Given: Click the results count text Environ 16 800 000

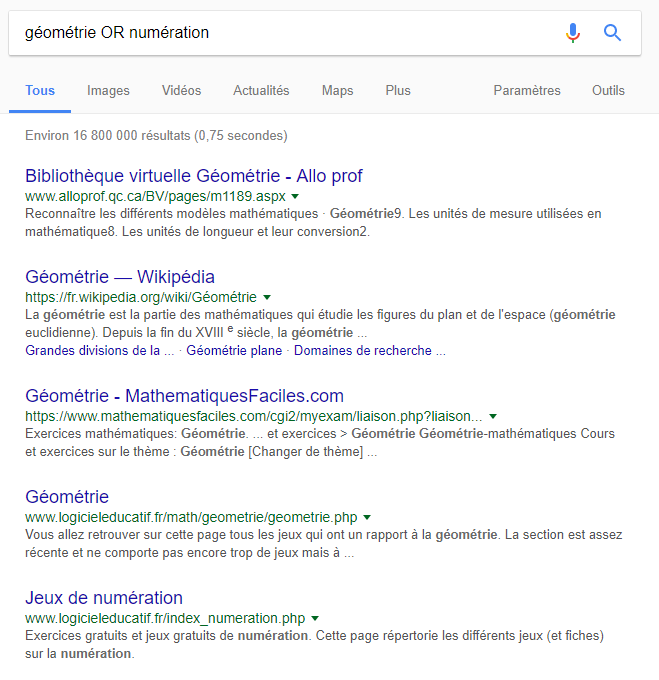Looking at the screenshot, I should (156, 135).
